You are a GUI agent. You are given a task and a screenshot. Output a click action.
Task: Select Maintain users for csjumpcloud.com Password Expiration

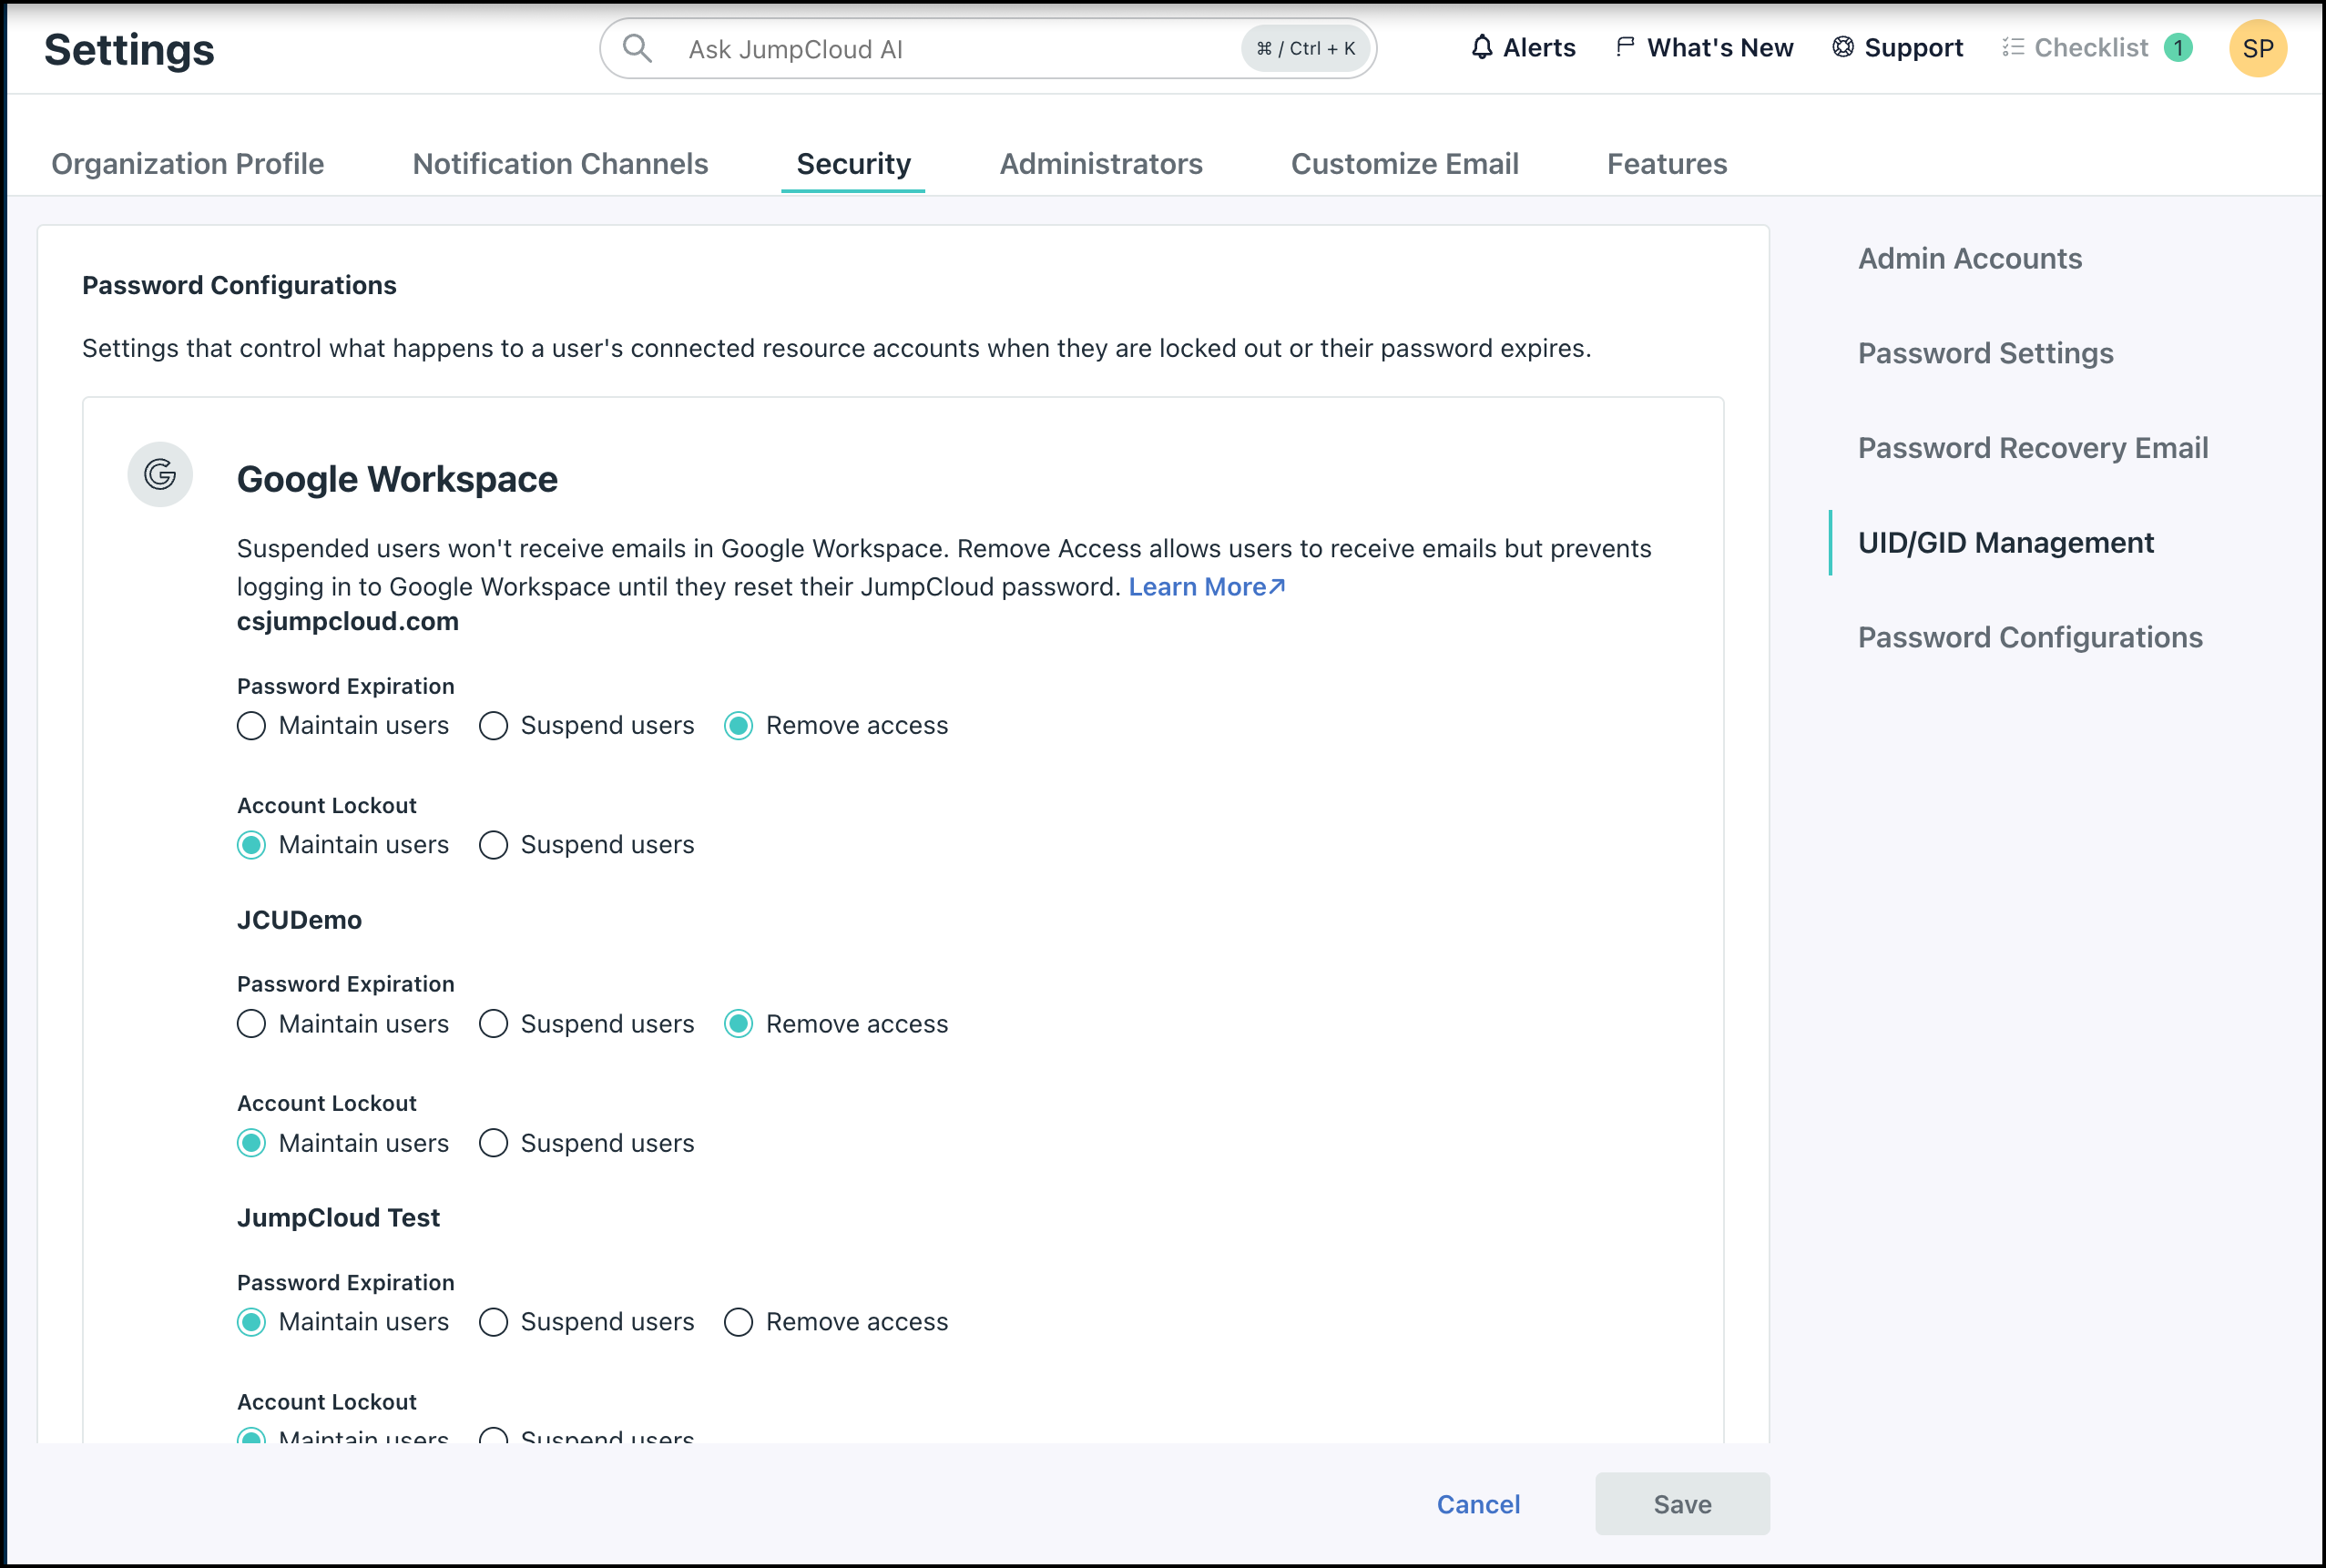tap(251, 725)
